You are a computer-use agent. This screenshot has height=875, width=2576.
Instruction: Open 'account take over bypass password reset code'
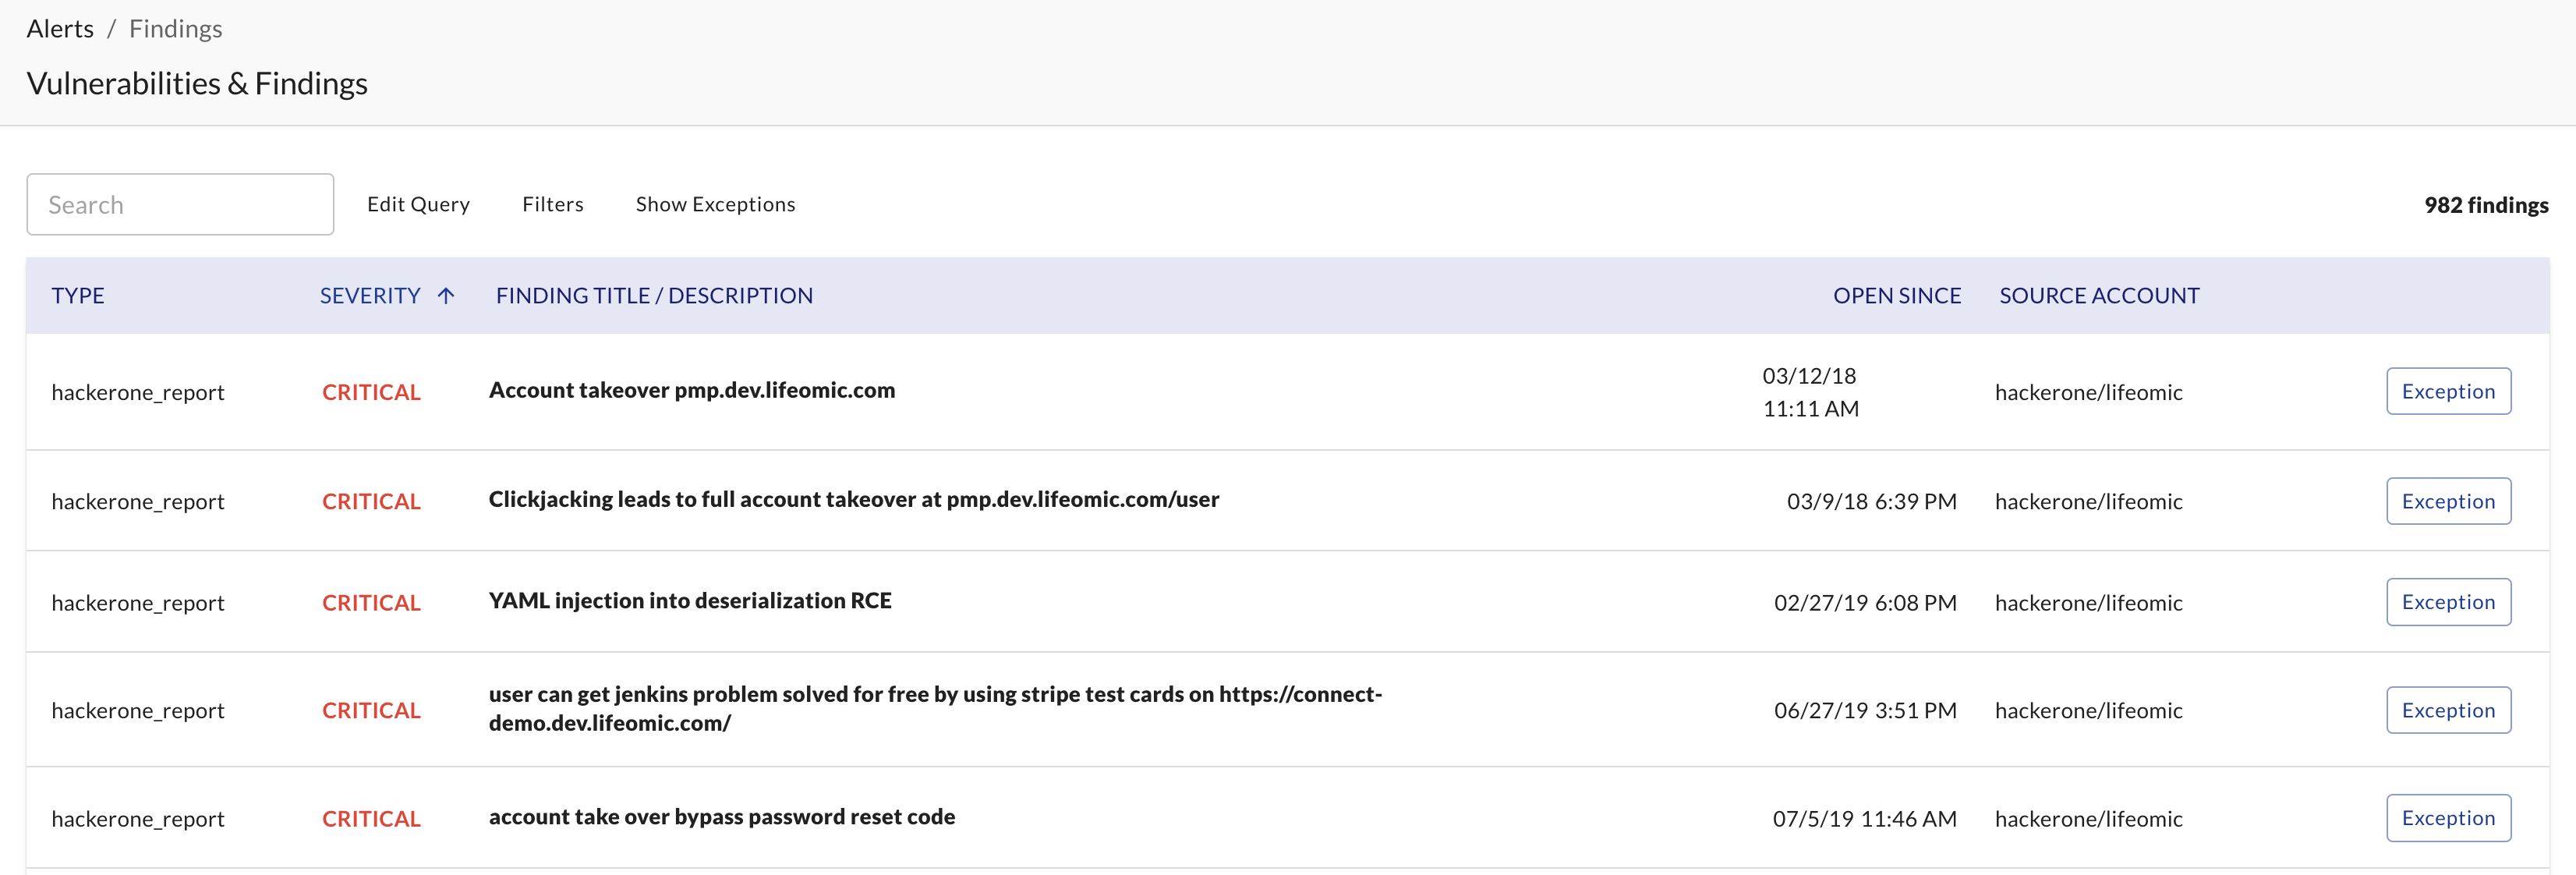tap(722, 817)
